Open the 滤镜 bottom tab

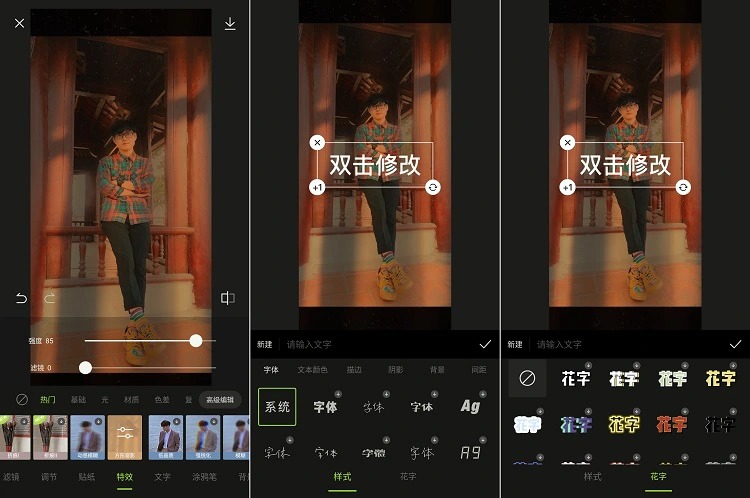click(x=11, y=476)
